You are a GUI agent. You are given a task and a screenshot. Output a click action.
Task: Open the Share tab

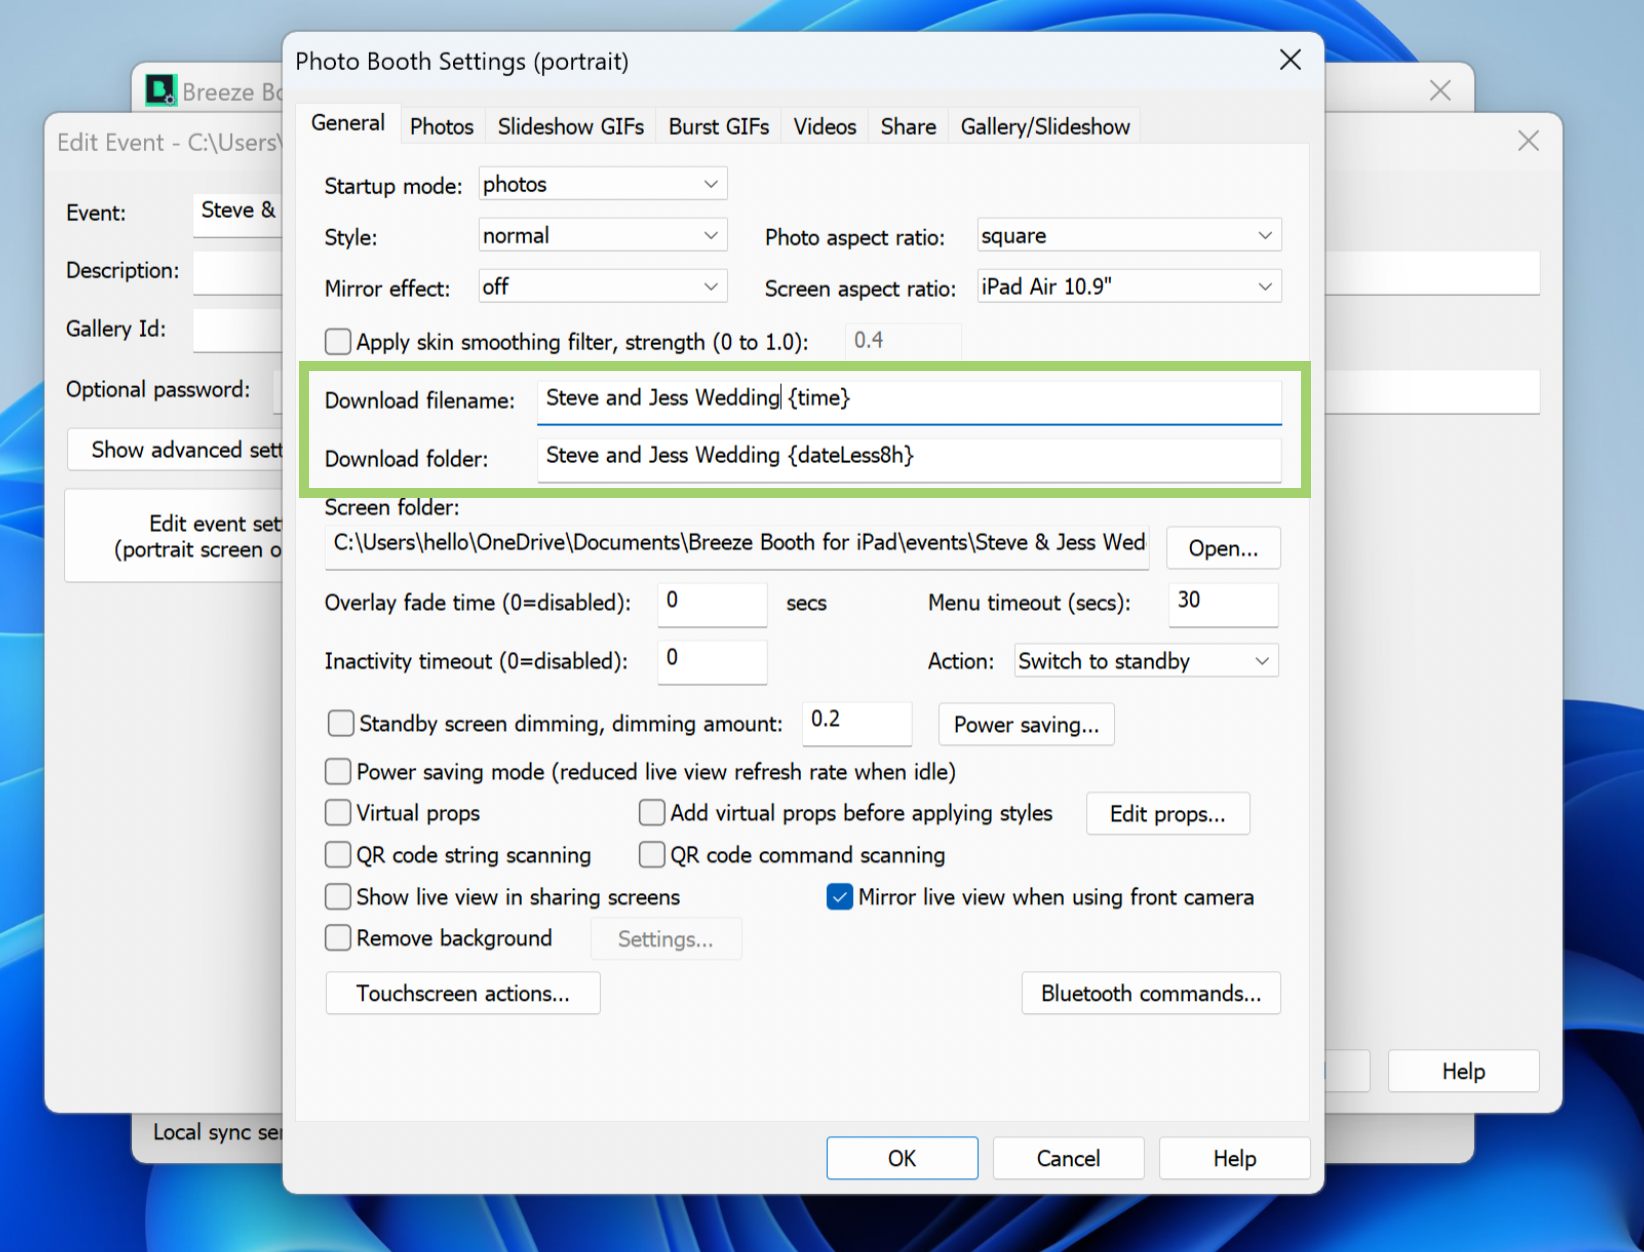click(907, 127)
